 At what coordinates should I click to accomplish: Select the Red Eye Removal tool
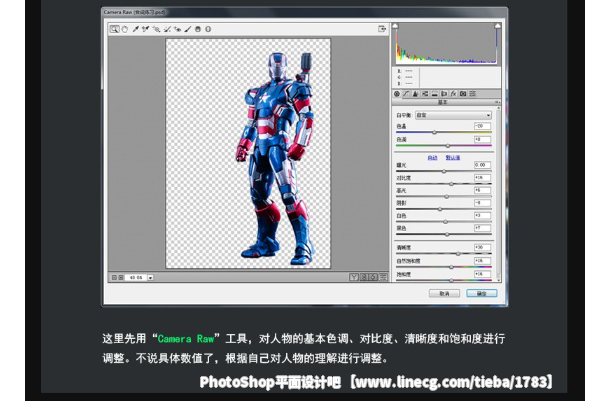177,29
